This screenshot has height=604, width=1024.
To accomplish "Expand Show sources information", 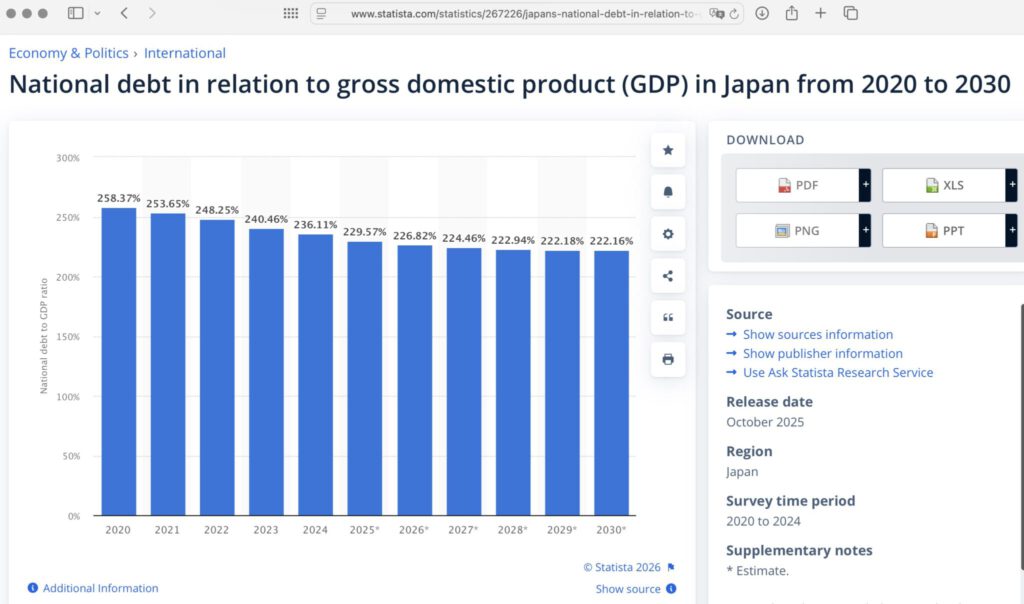I will pos(818,334).
